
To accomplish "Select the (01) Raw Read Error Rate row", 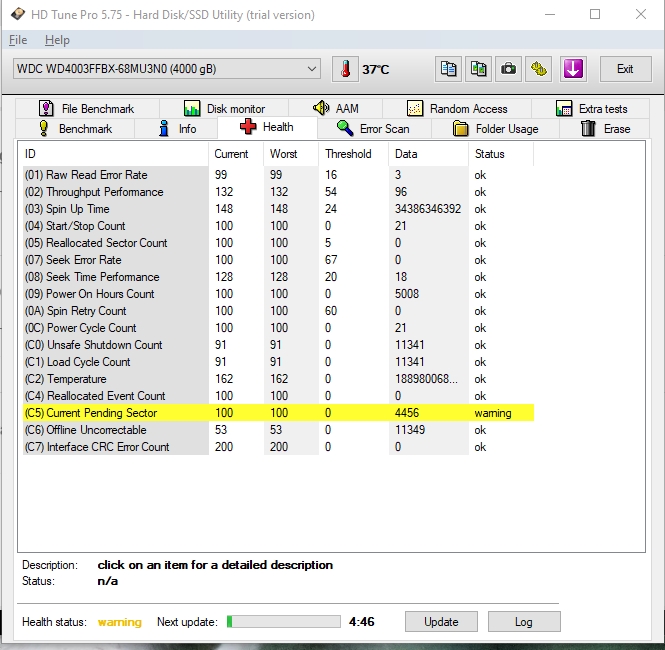I will (278, 175).
